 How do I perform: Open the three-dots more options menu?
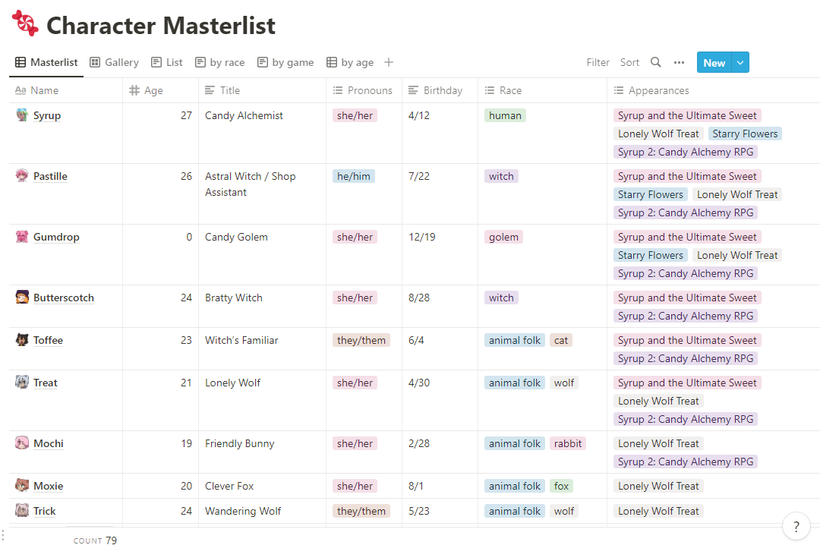[x=679, y=62]
